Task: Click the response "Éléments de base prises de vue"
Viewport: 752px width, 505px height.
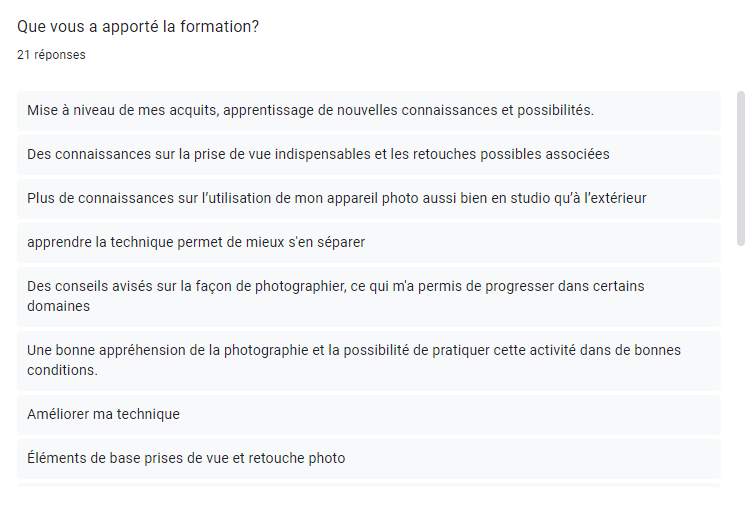Action: coord(186,458)
